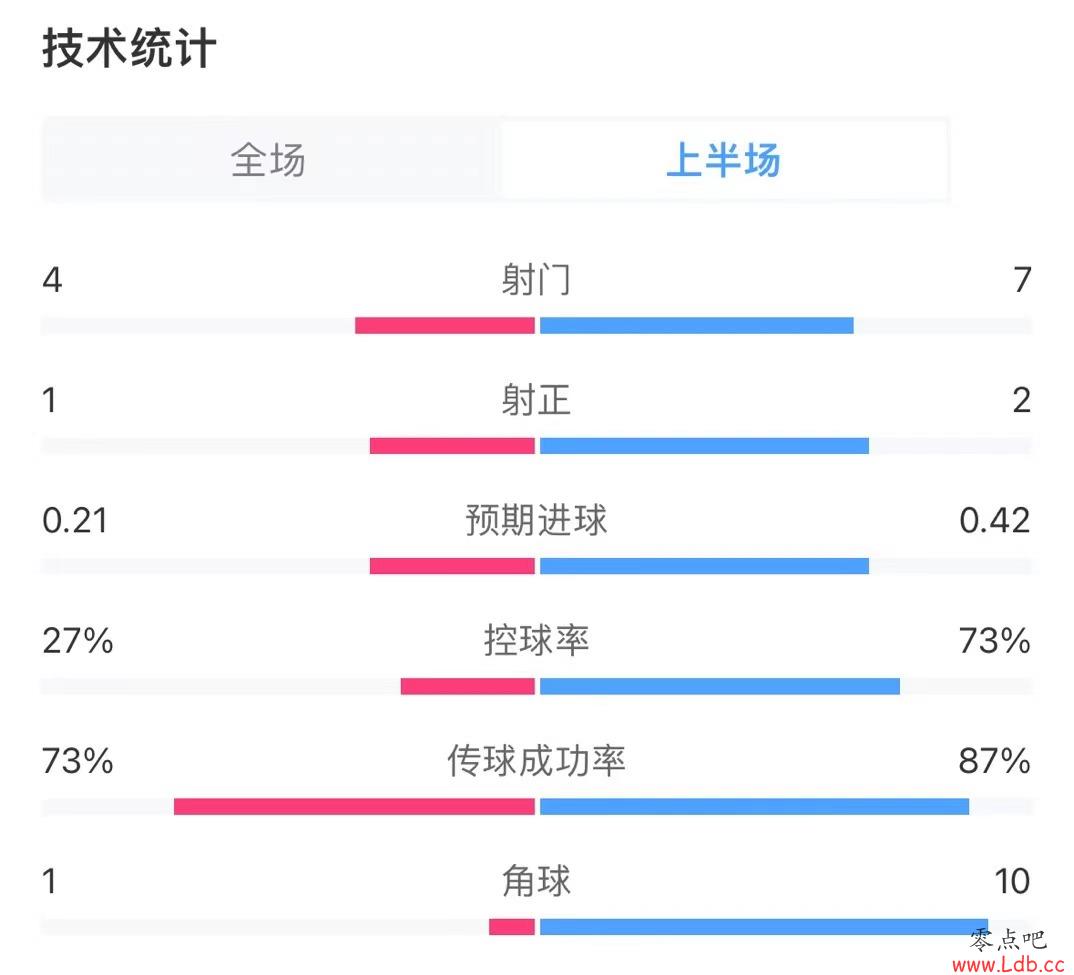1074x975 pixels.
Task: Select the 上半场 tab
Action: click(x=723, y=160)
